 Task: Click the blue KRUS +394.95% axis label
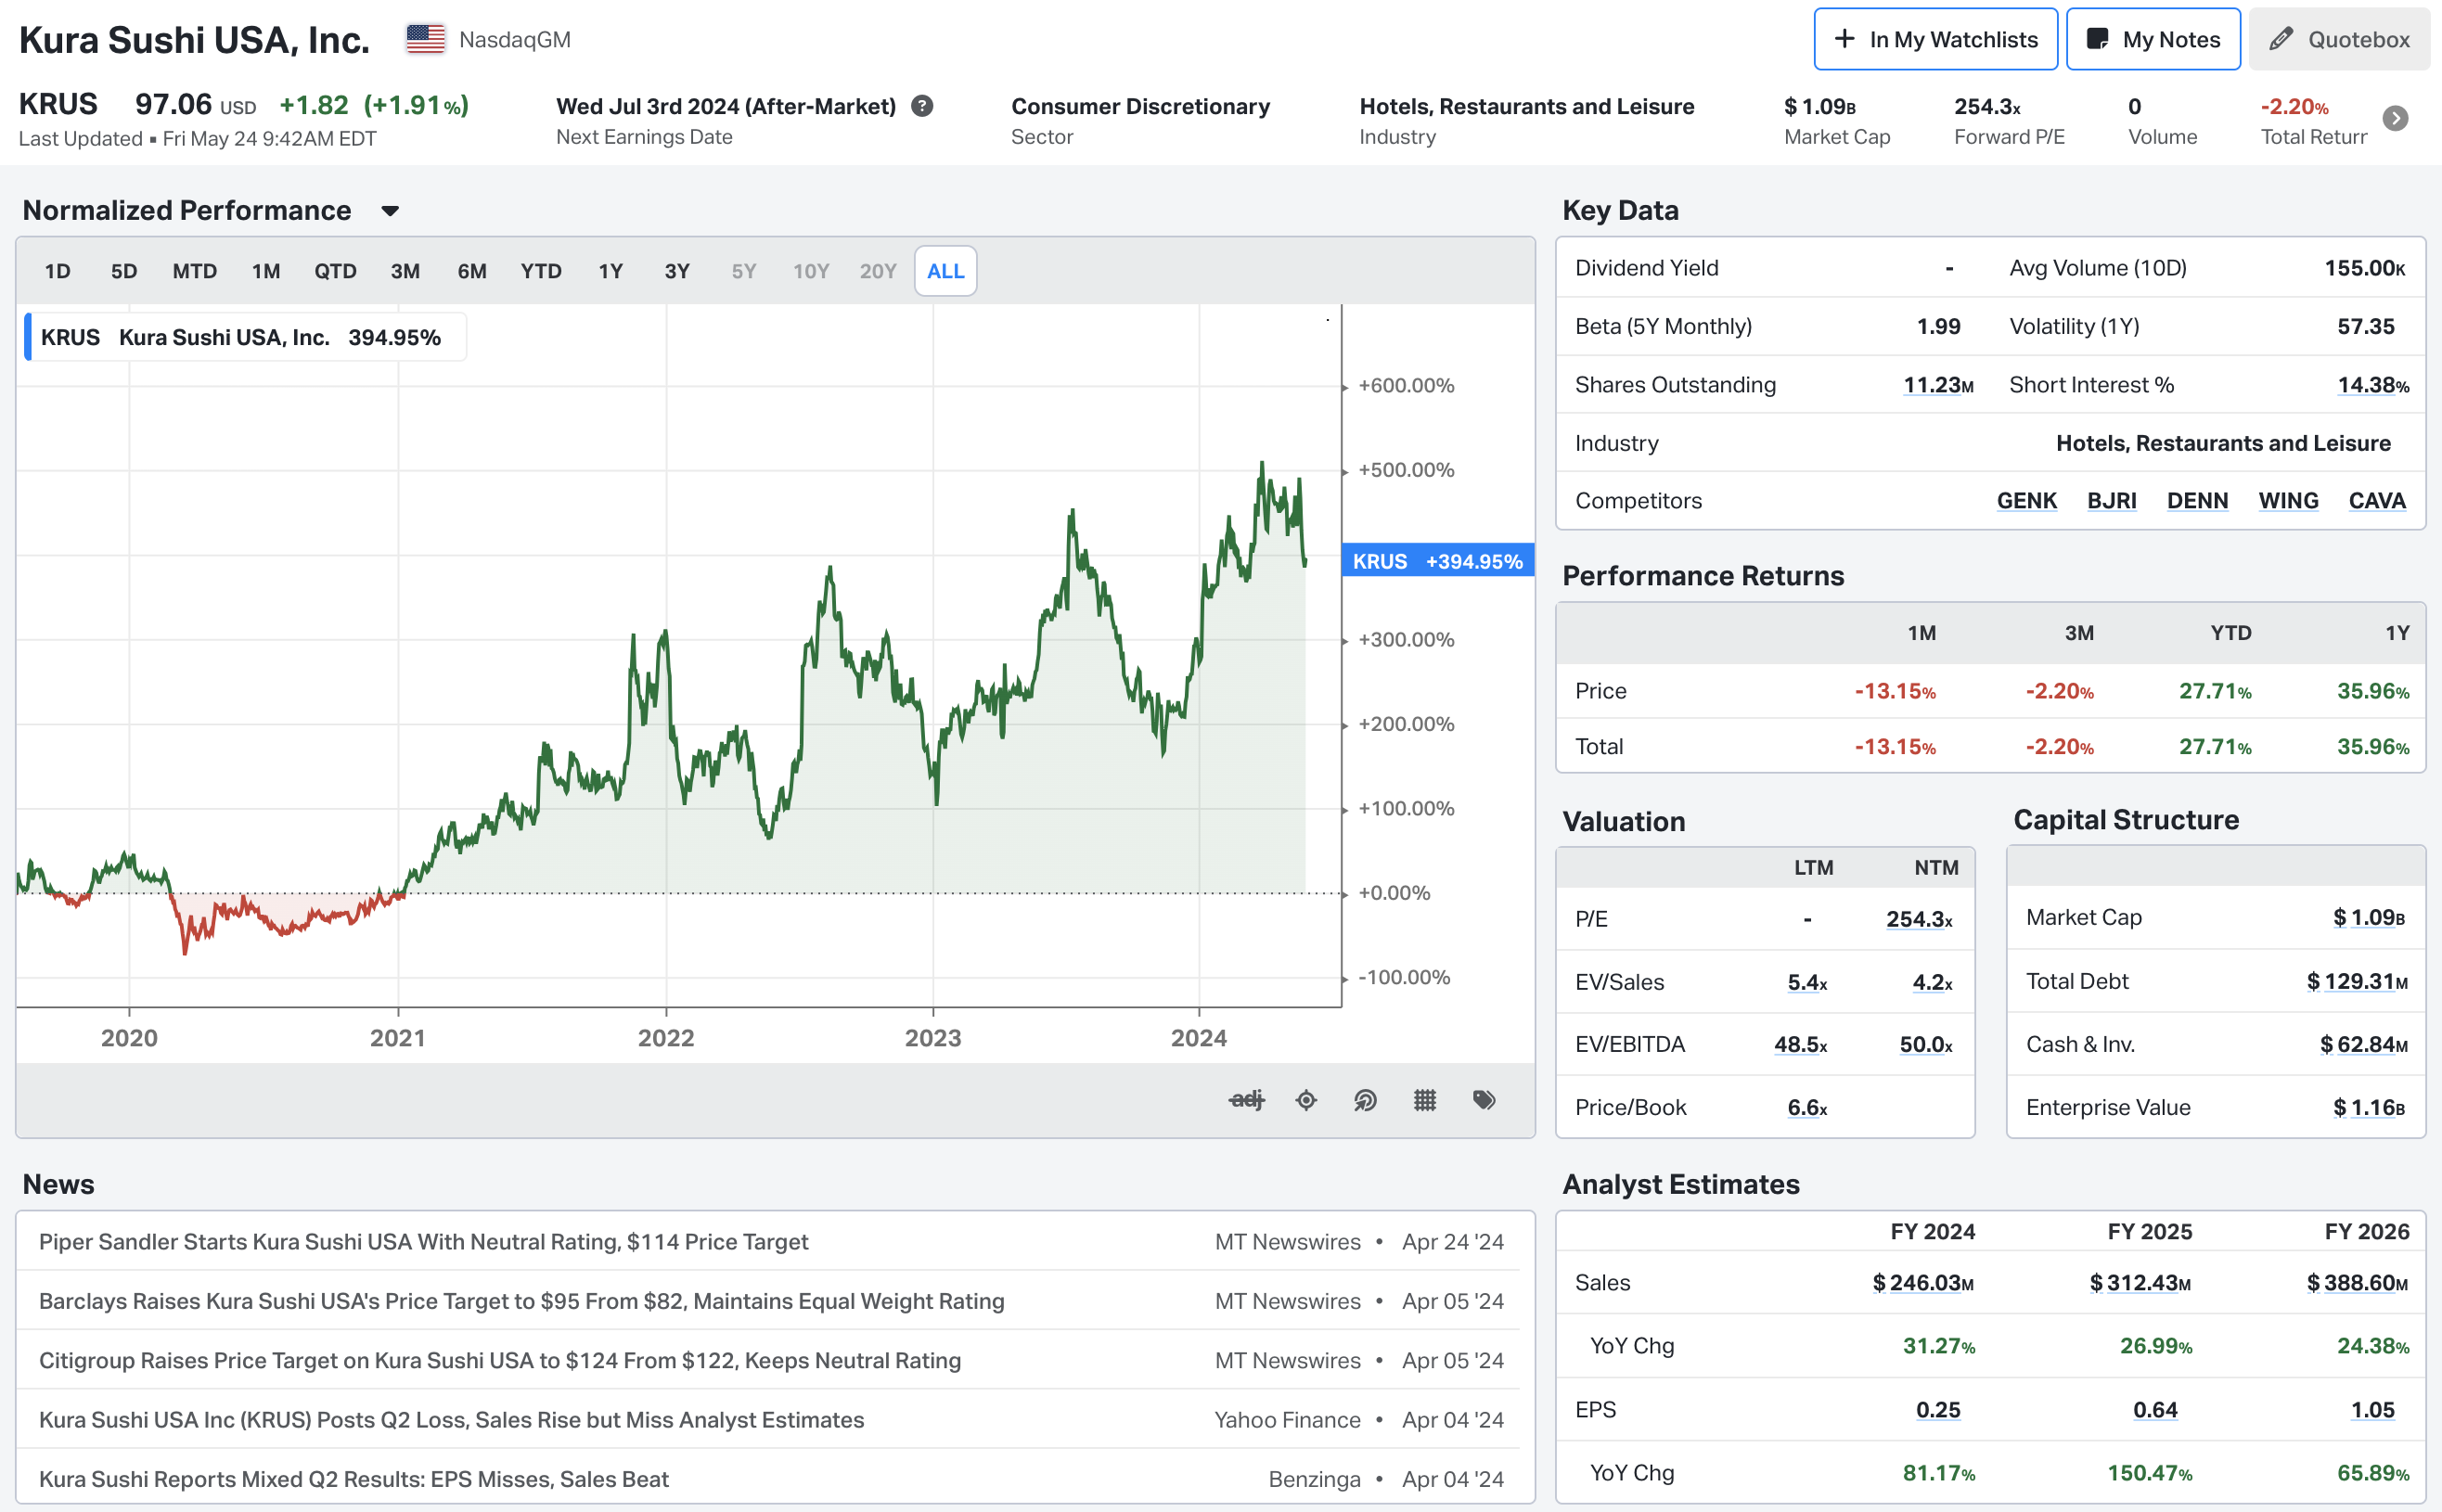(x=1437, y=561)
